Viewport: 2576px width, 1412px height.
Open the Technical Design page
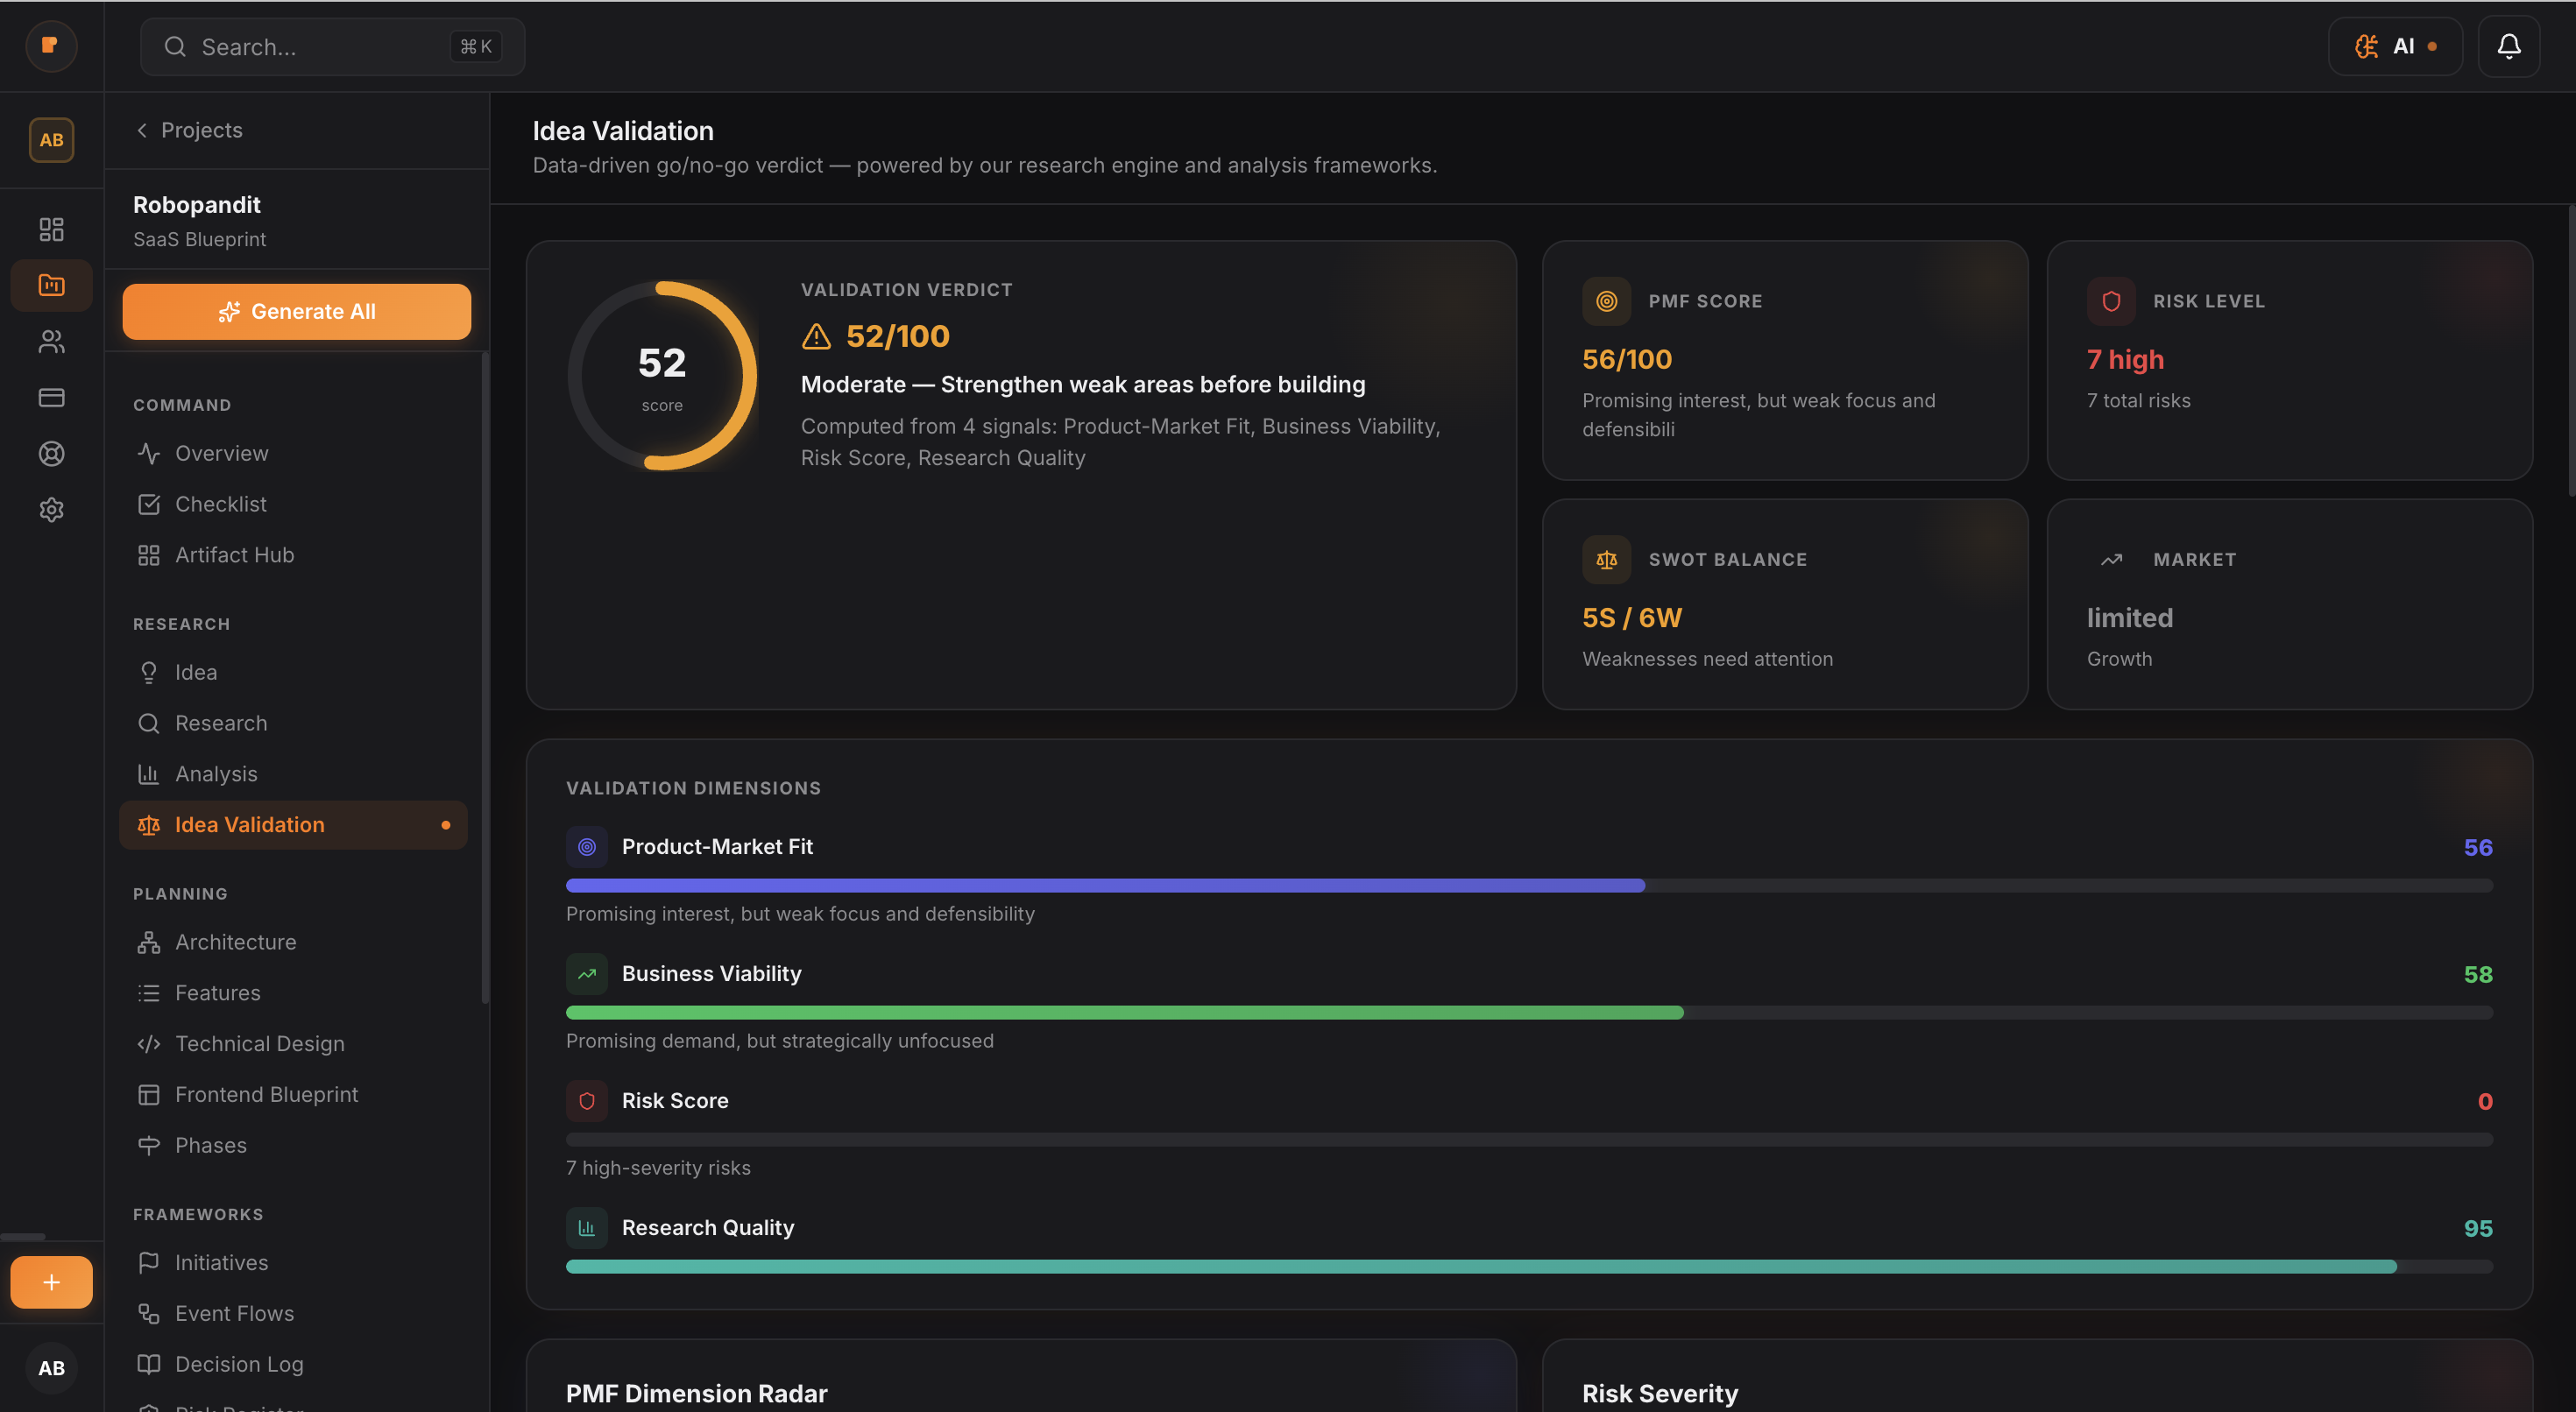coord(259,1044)
